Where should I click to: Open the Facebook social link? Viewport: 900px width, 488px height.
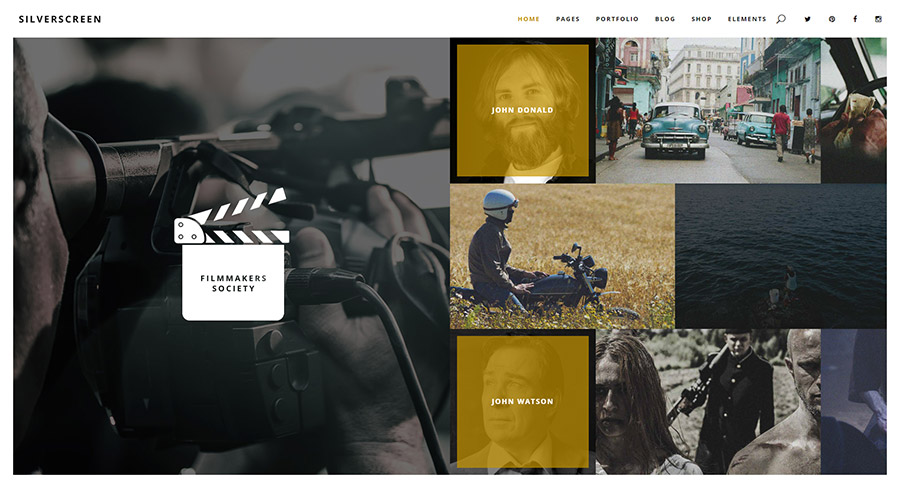pos(855,19)
